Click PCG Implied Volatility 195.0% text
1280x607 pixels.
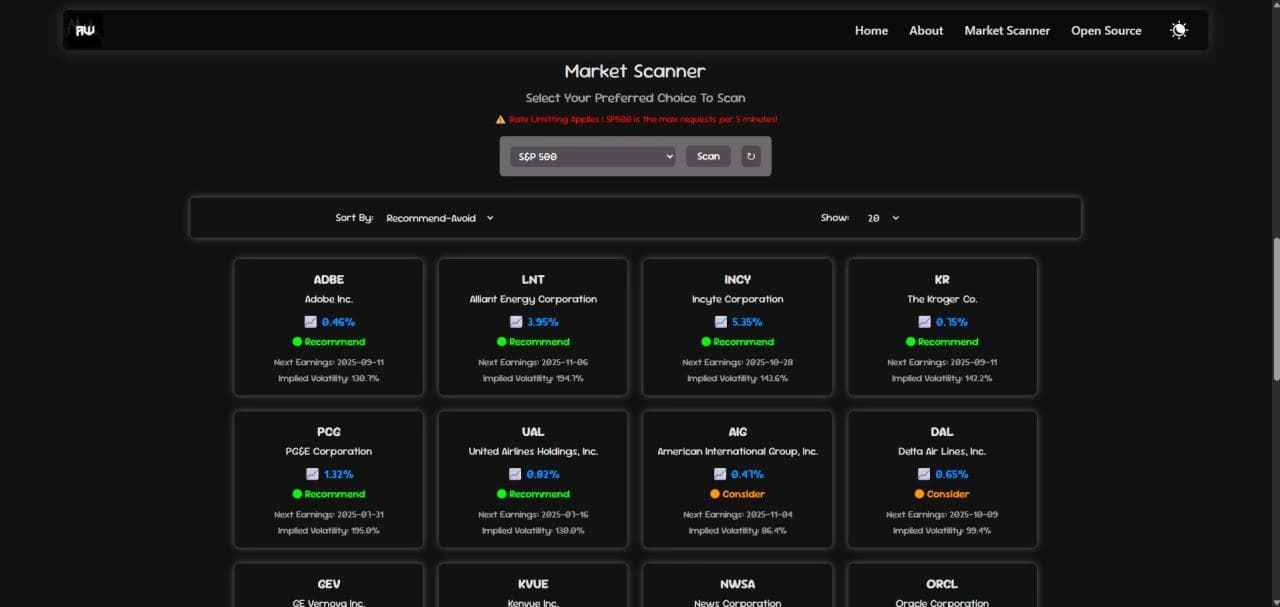point(328,530)
